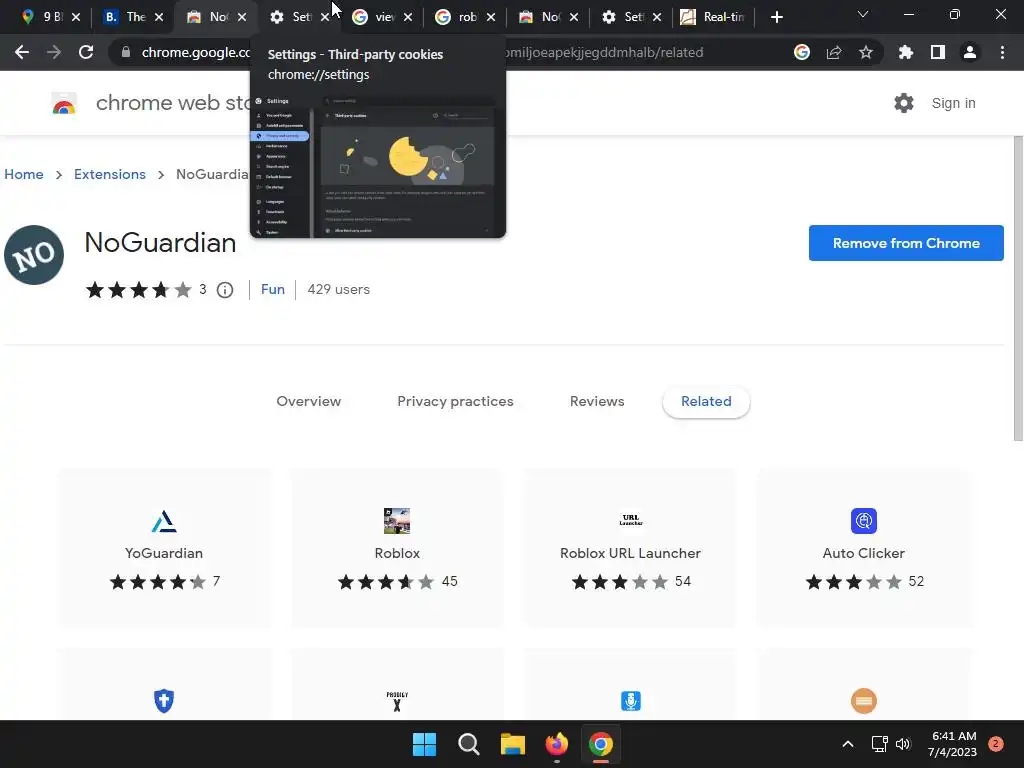Click the Roblox extension icon
The width and height of the screenshot is (1024, 768).
[397, 521]
